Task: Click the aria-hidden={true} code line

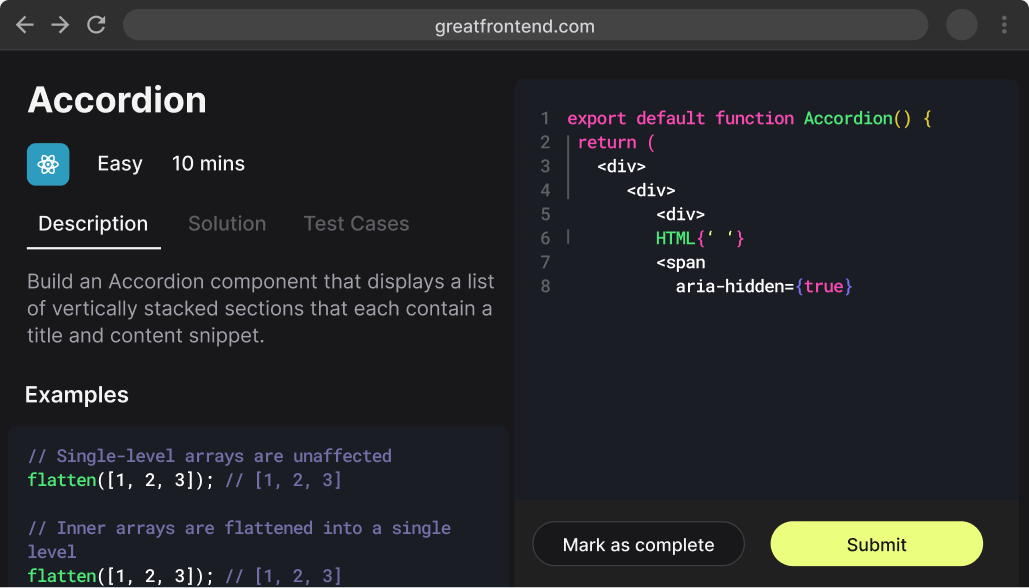Action: [764, 286]
